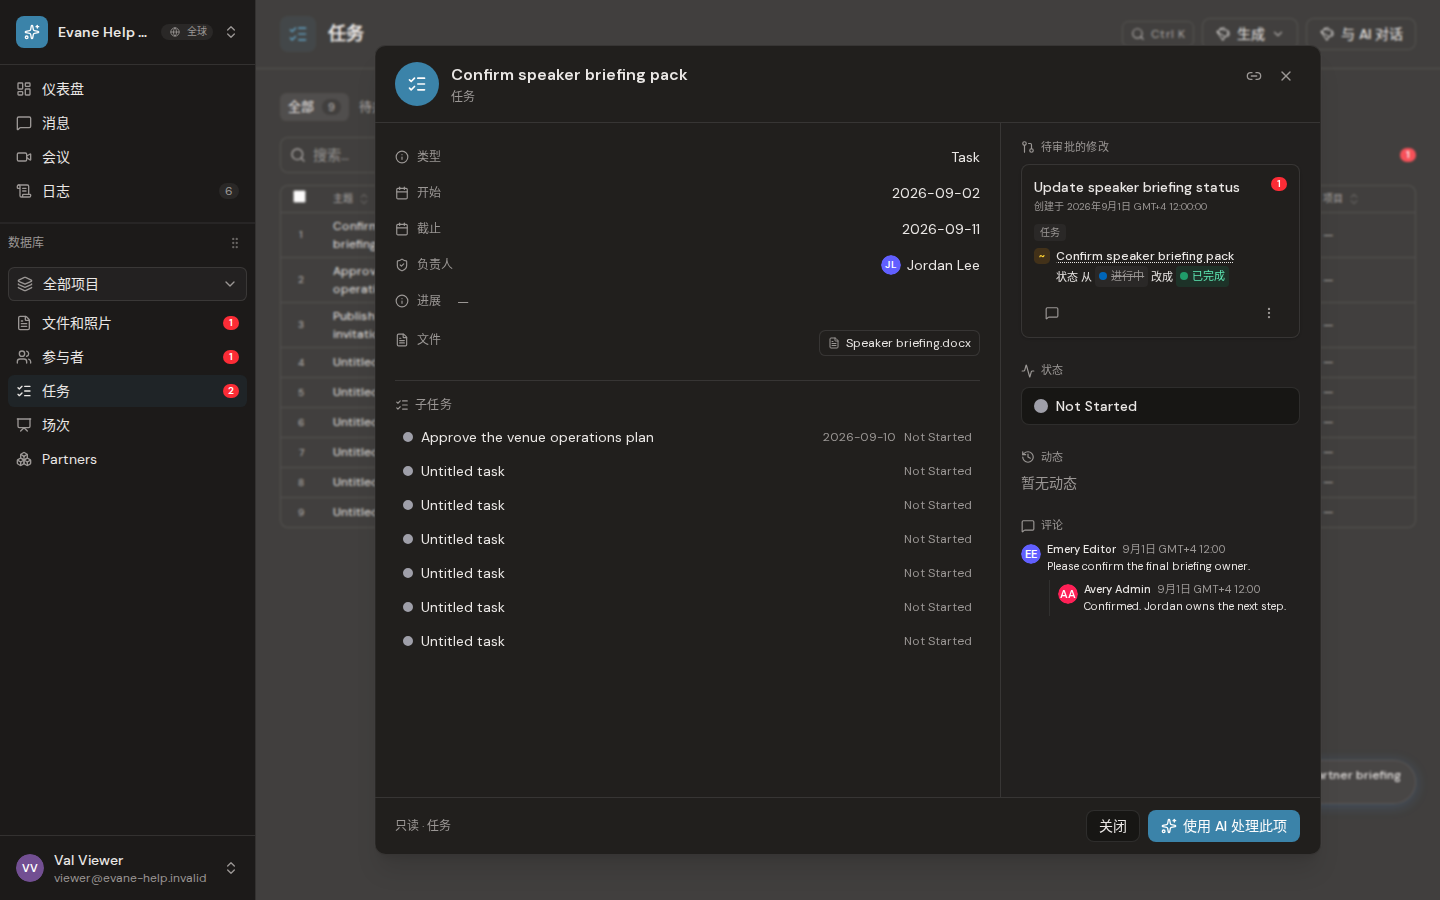Click the 任务 page header icon
This screenshot has height=900, width=1440.
pos(298,34)
